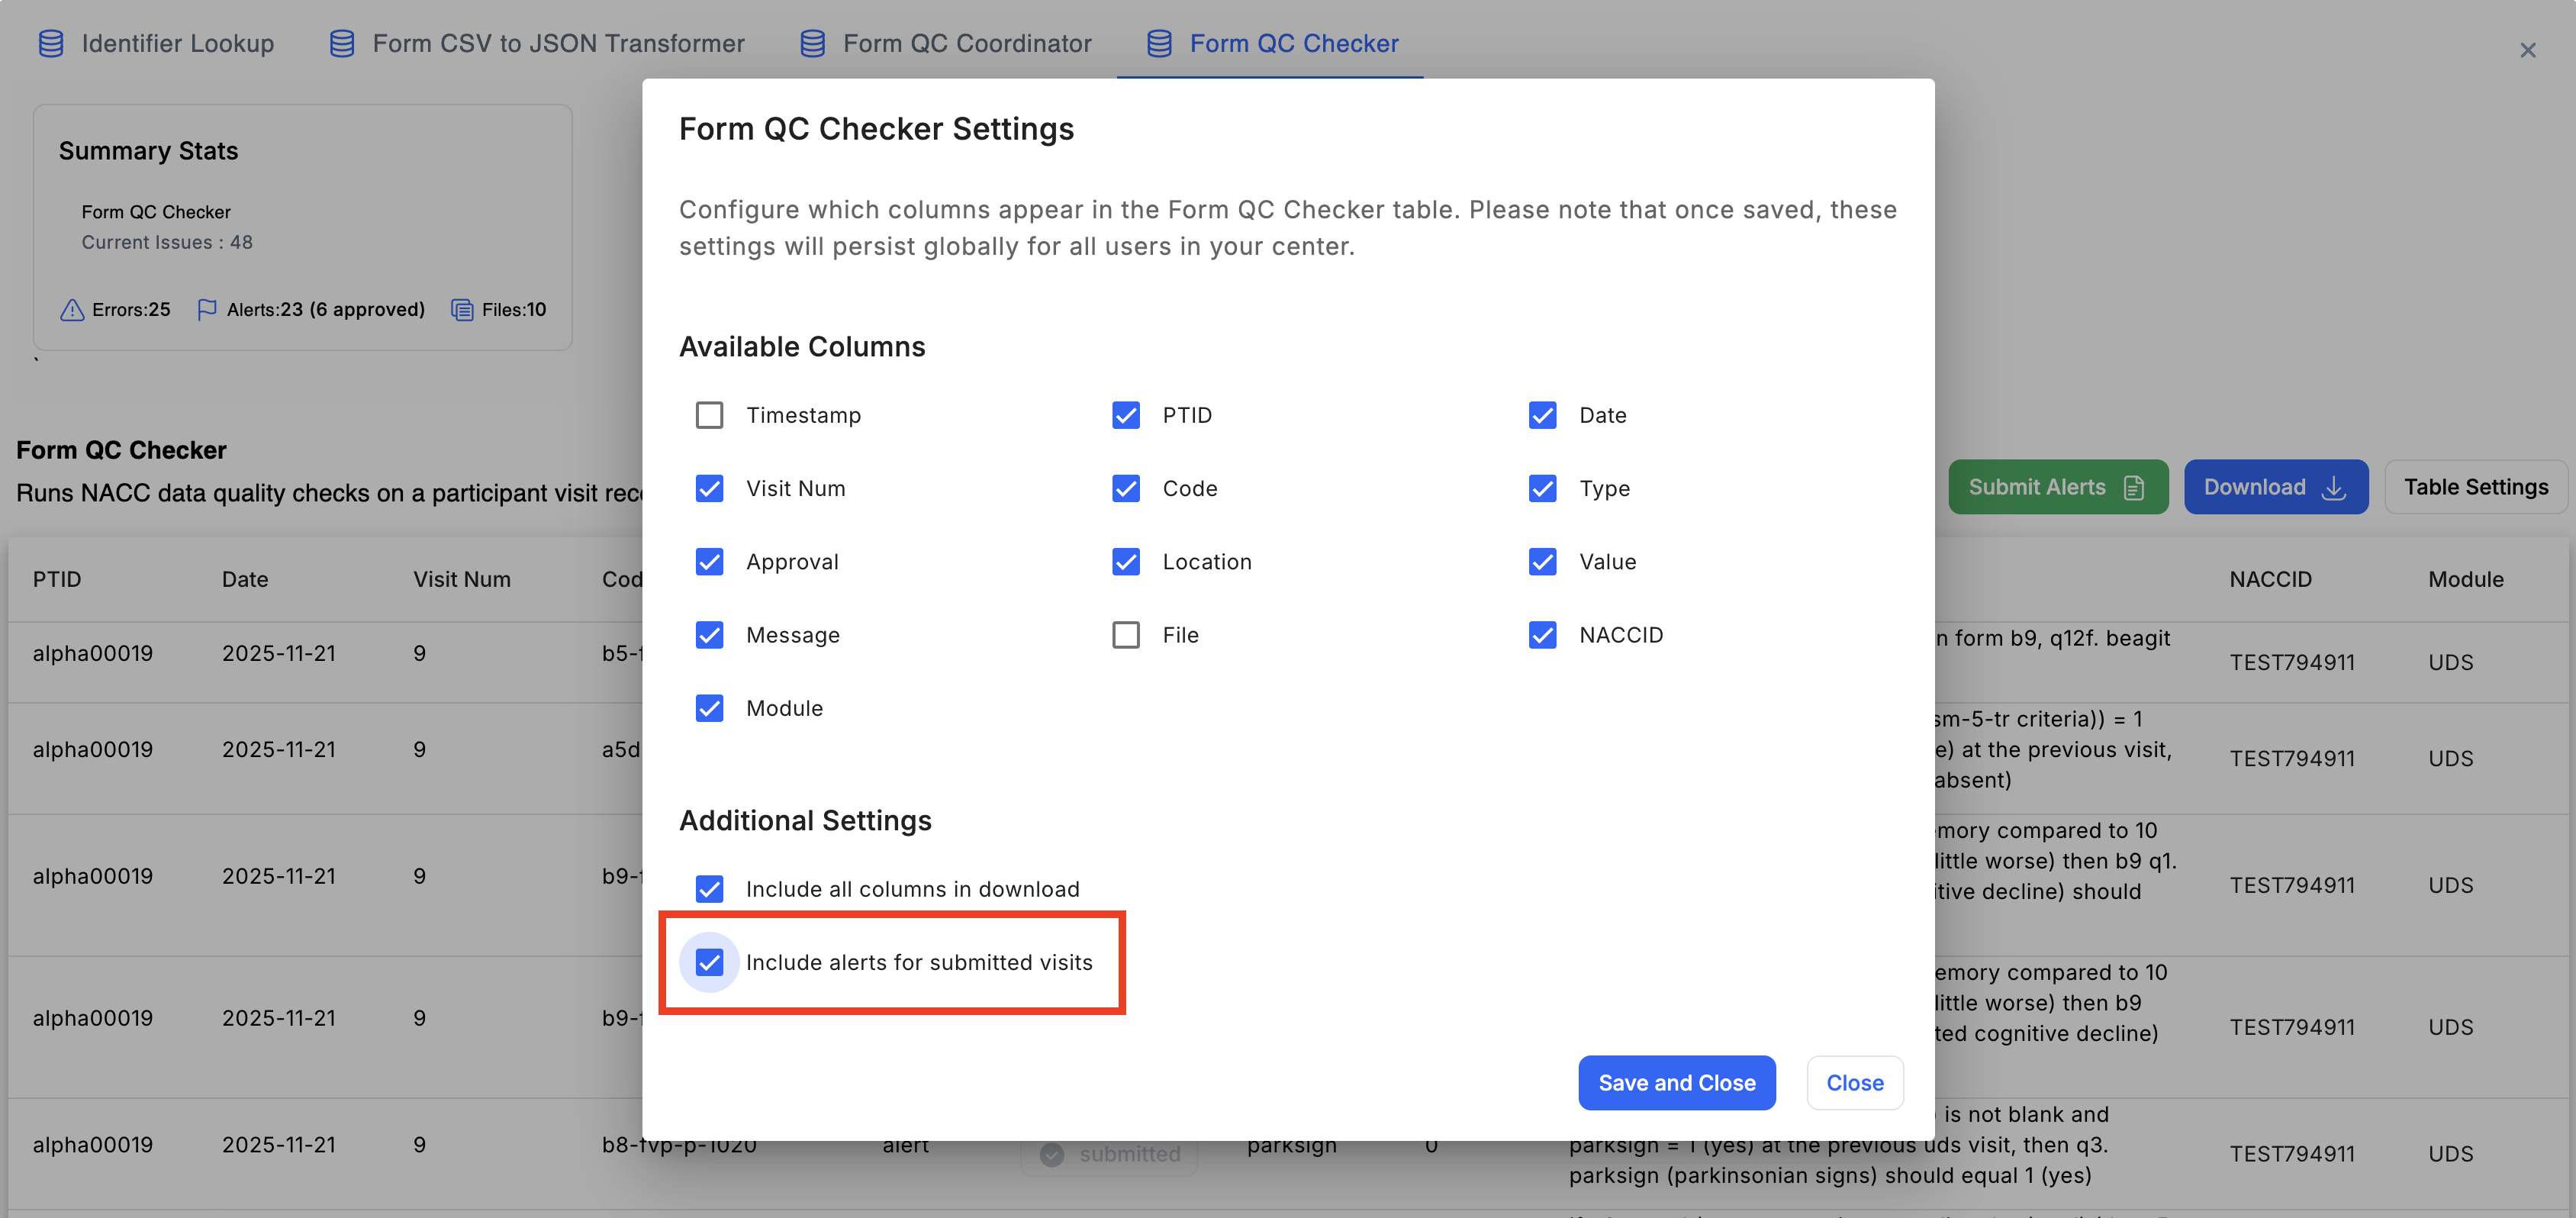This screenshot has width=2576, height=1218.
Task: Click the b8-fvp-p-1020 code cell
Action: [679, 1146]
